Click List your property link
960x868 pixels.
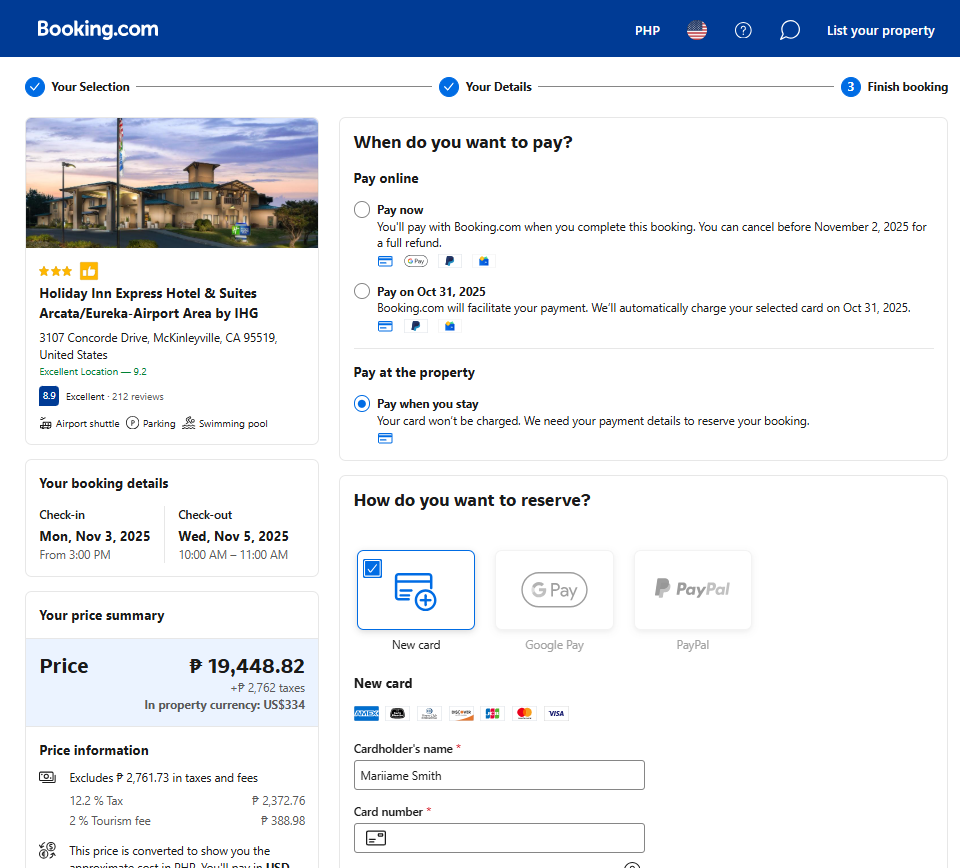point(880,30)
